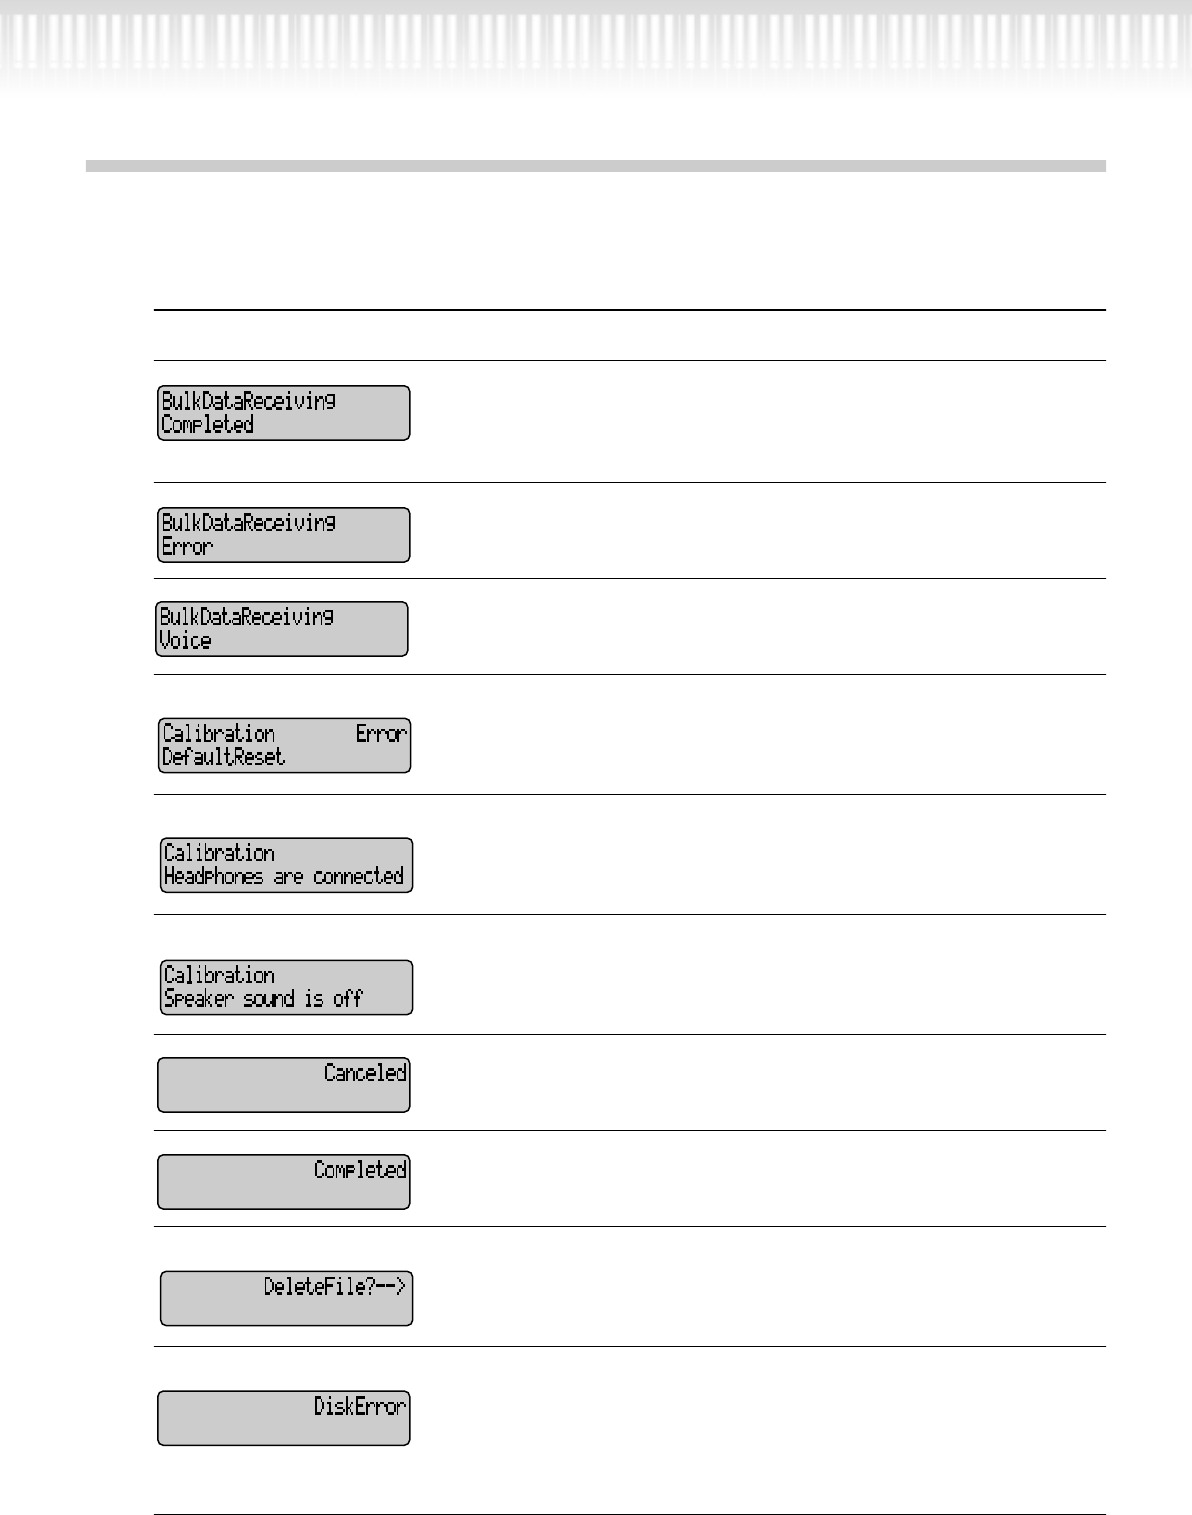Open the BulkDataReceiving Voice LCD display
1192x1515 pixels.
pyautogui.click(x=282, y=629)
